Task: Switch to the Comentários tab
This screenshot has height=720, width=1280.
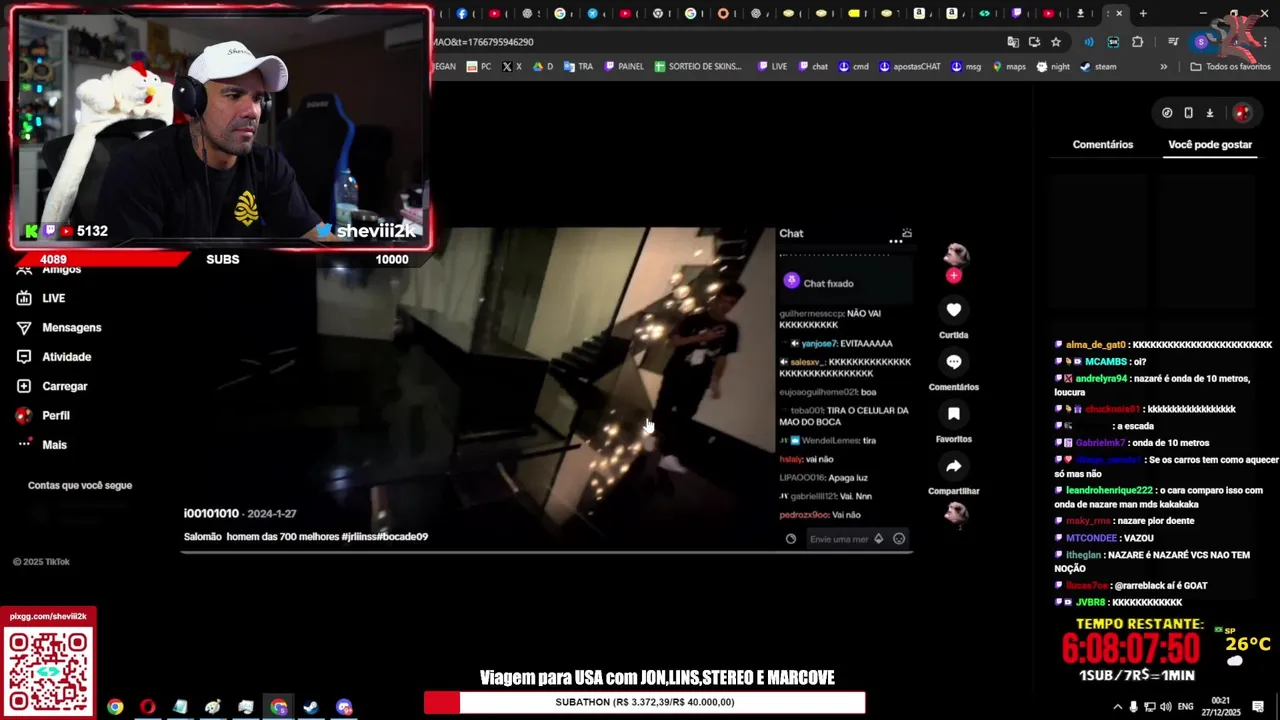Action: click(1103, 144)
